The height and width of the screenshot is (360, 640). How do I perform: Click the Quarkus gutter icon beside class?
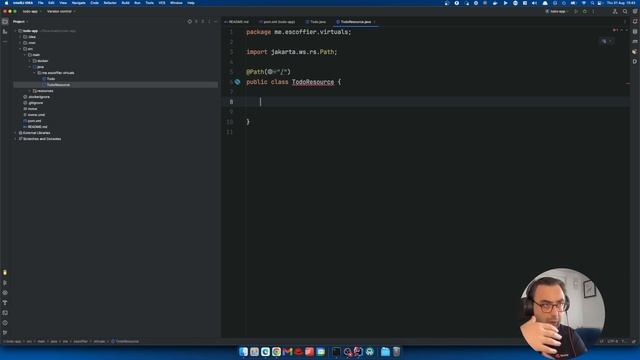coord(238,82)
